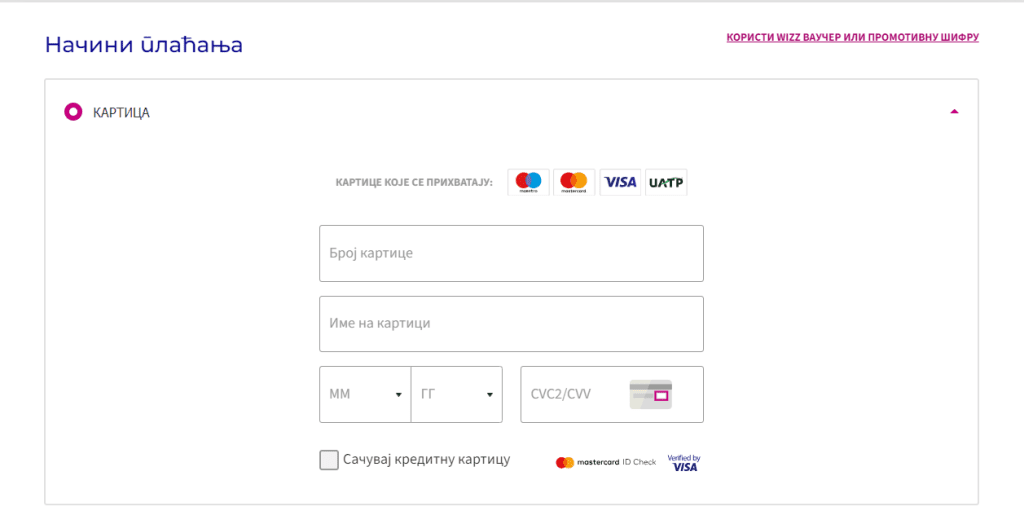1024x511 pixels.
Task: Click the КАРТИЦА payment method label
Action: point(121,112)
